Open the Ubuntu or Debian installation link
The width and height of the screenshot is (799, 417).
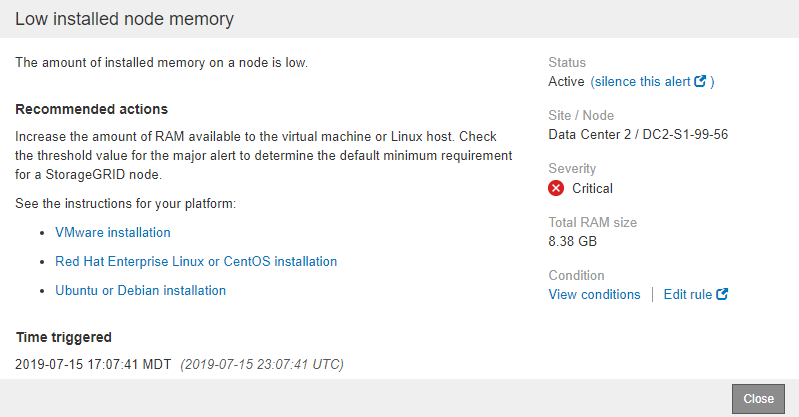click(140, 291)
